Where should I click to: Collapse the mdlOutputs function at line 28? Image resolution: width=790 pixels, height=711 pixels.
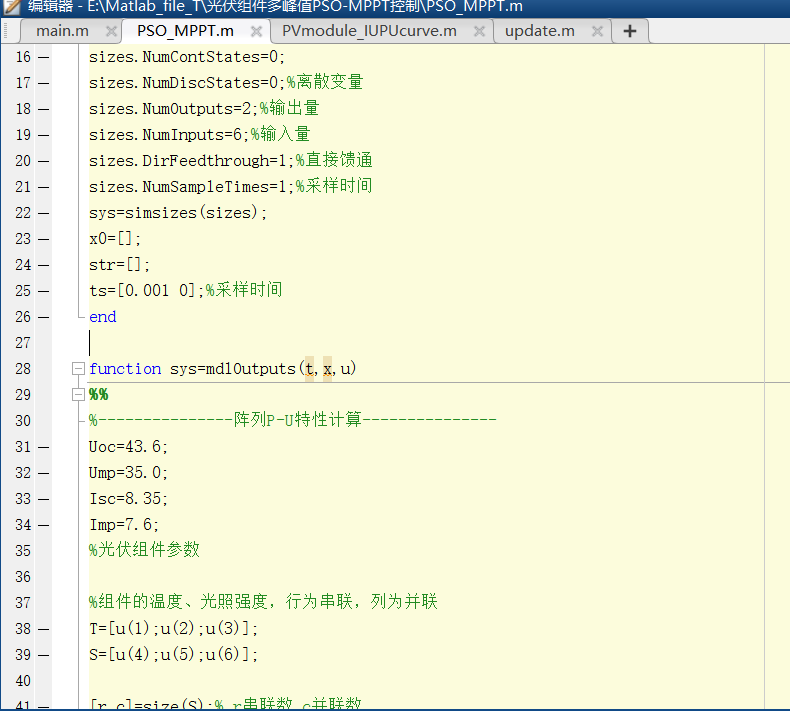pos(79,369)
